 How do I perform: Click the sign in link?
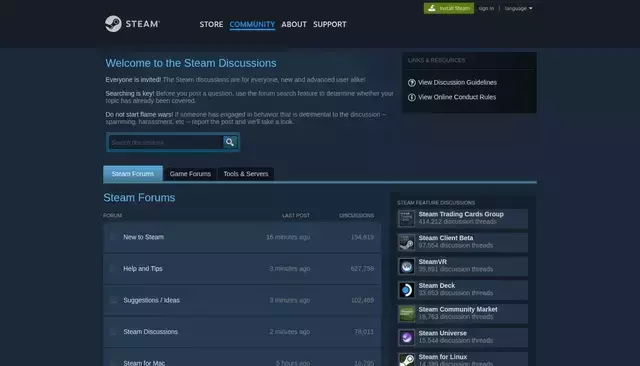coord(486,8)
